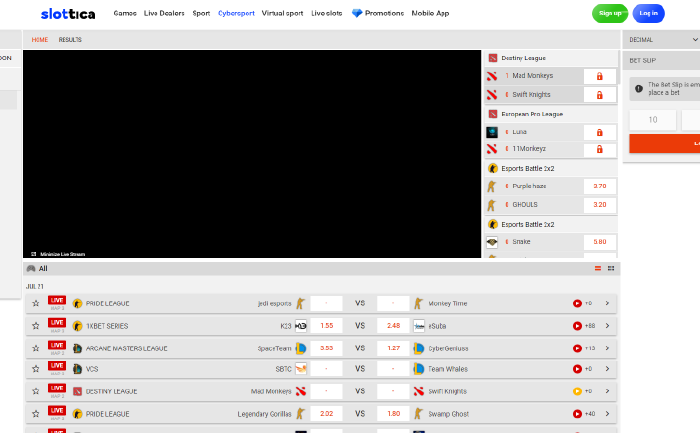The width and height of the screenshot is (700, 433).
Task: Play live stream for Jedi esports match
Action: 577,304
